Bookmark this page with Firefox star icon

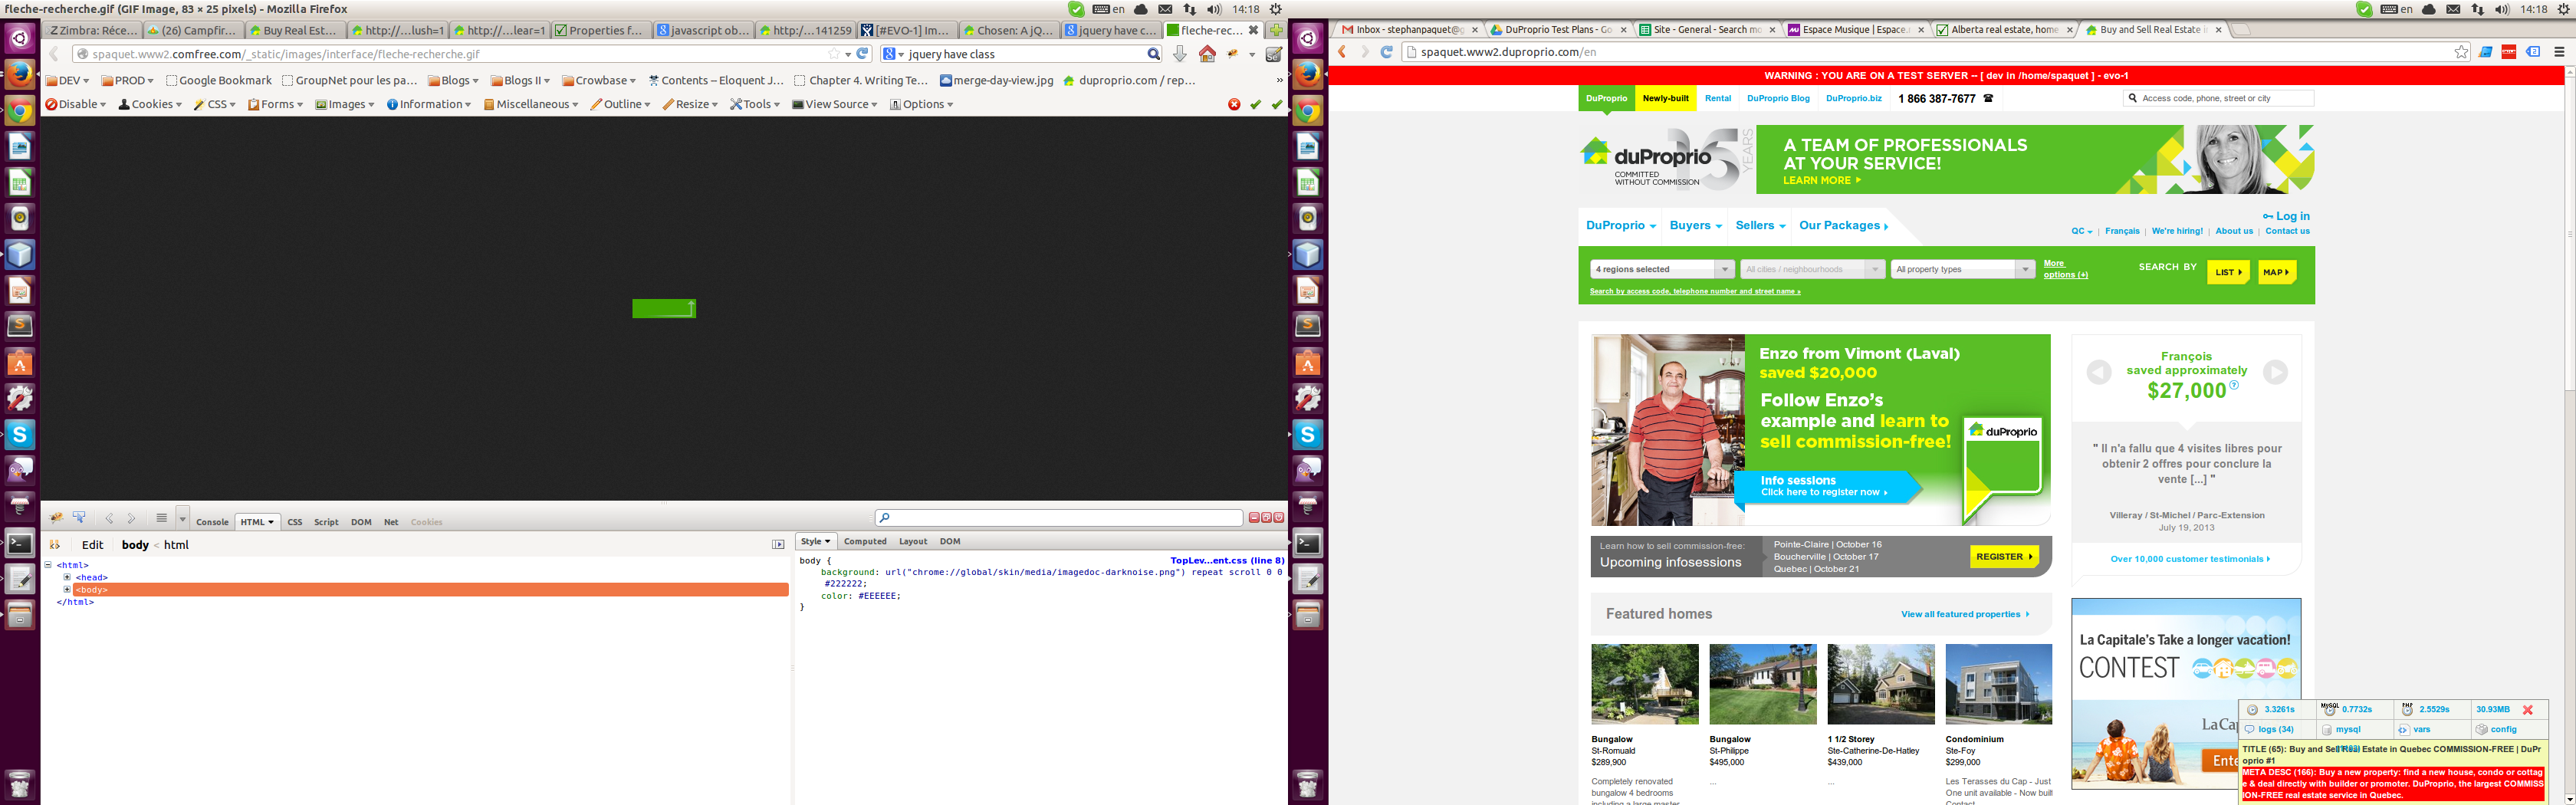tap(834, 54)
